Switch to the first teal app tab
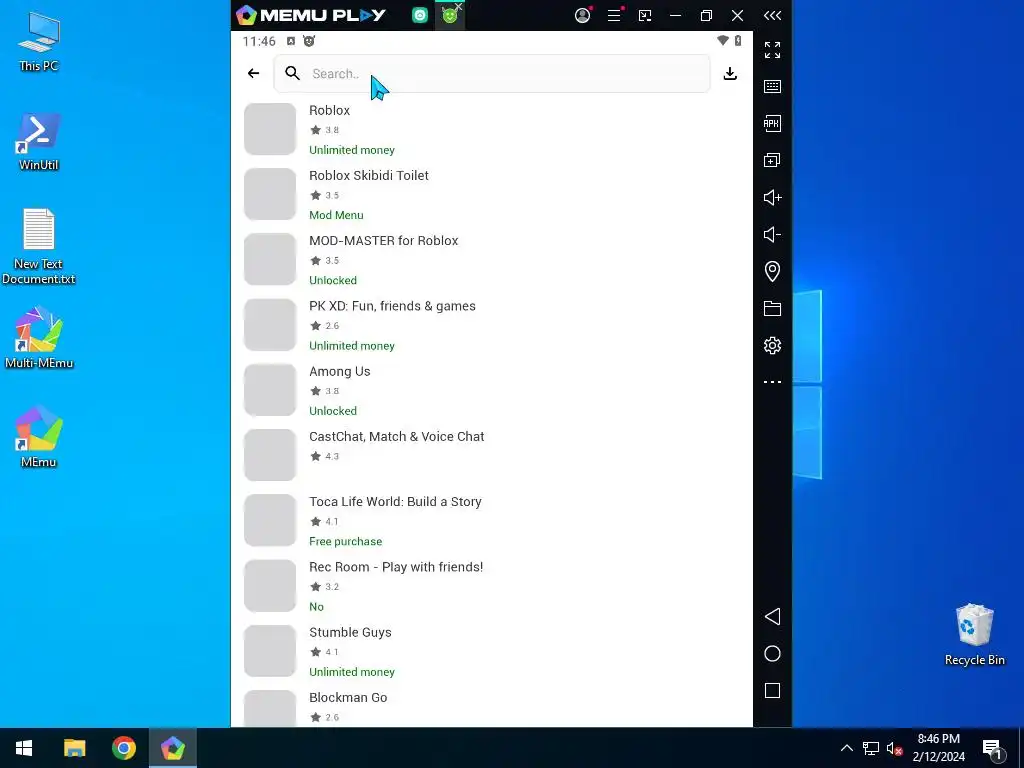The height and width of the screenshot is (768, 1024). 420,15
